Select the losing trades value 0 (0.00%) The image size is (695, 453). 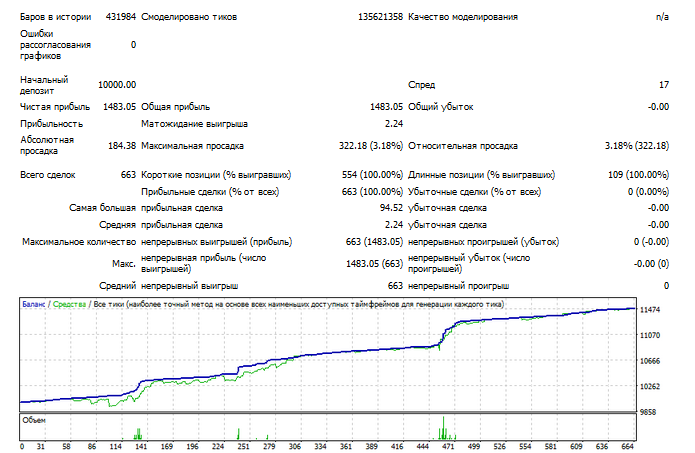pos(648,192)
